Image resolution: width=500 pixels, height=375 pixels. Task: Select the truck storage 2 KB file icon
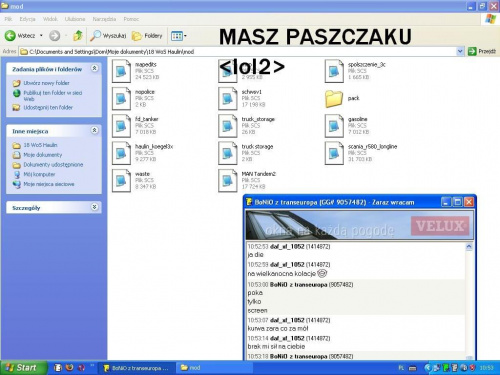(227, 153)
